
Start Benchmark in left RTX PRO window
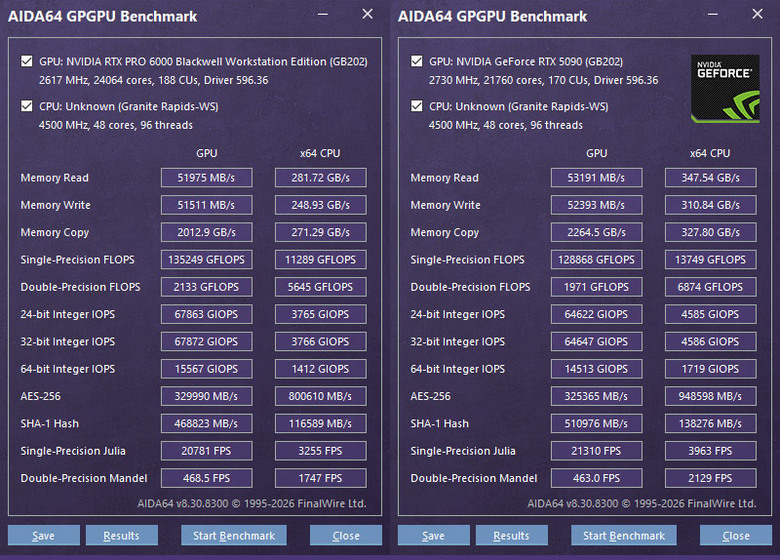click(x=234, y=535)
